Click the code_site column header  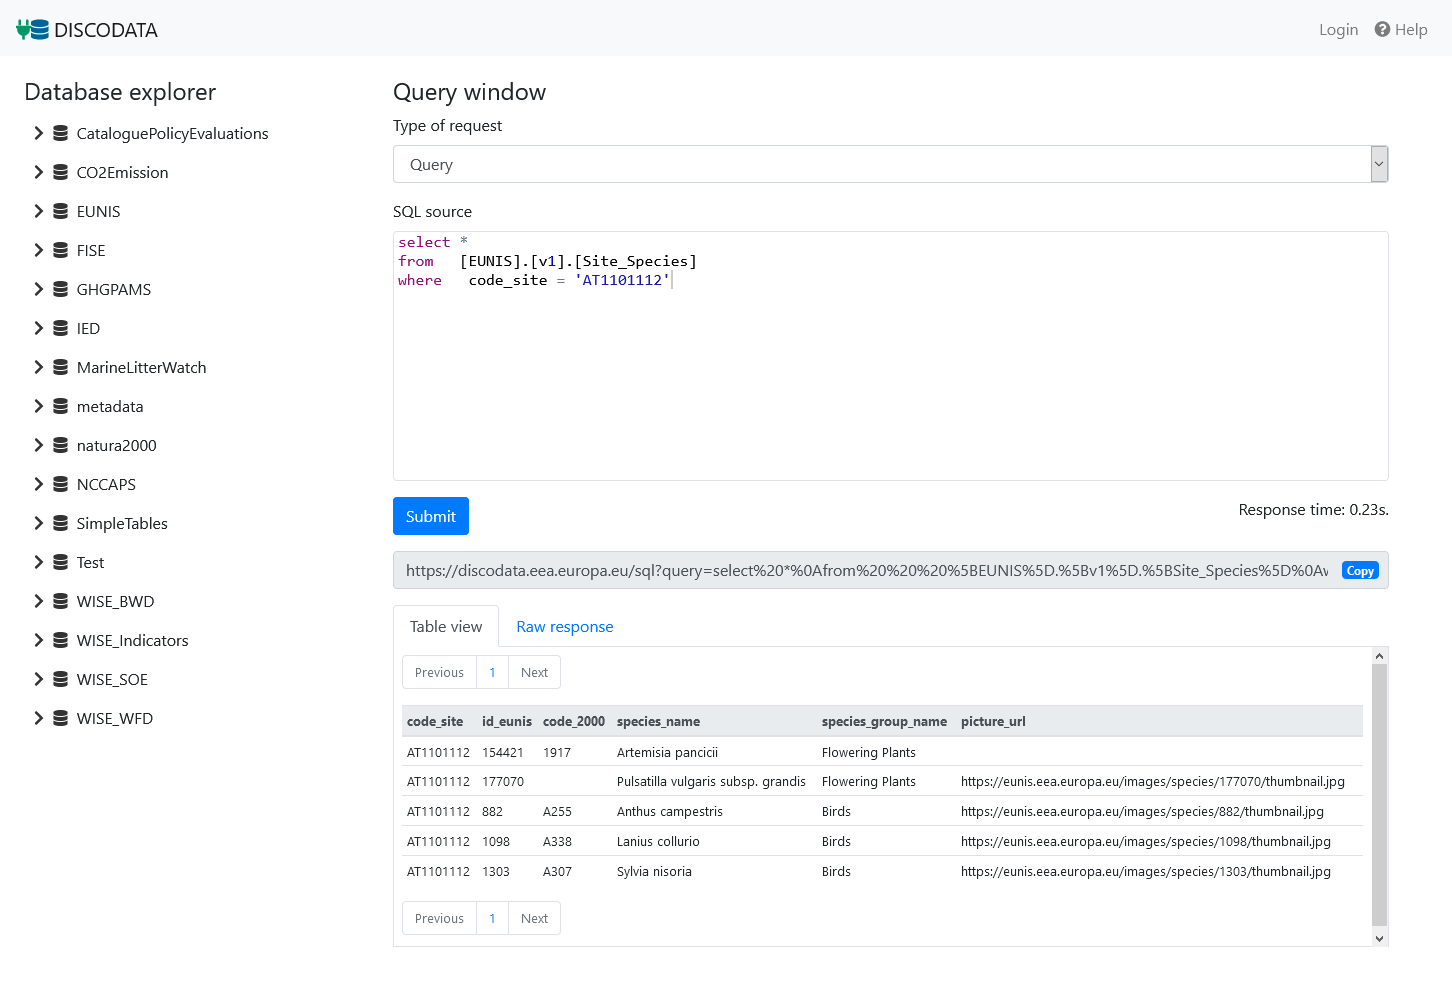point(435,721)
